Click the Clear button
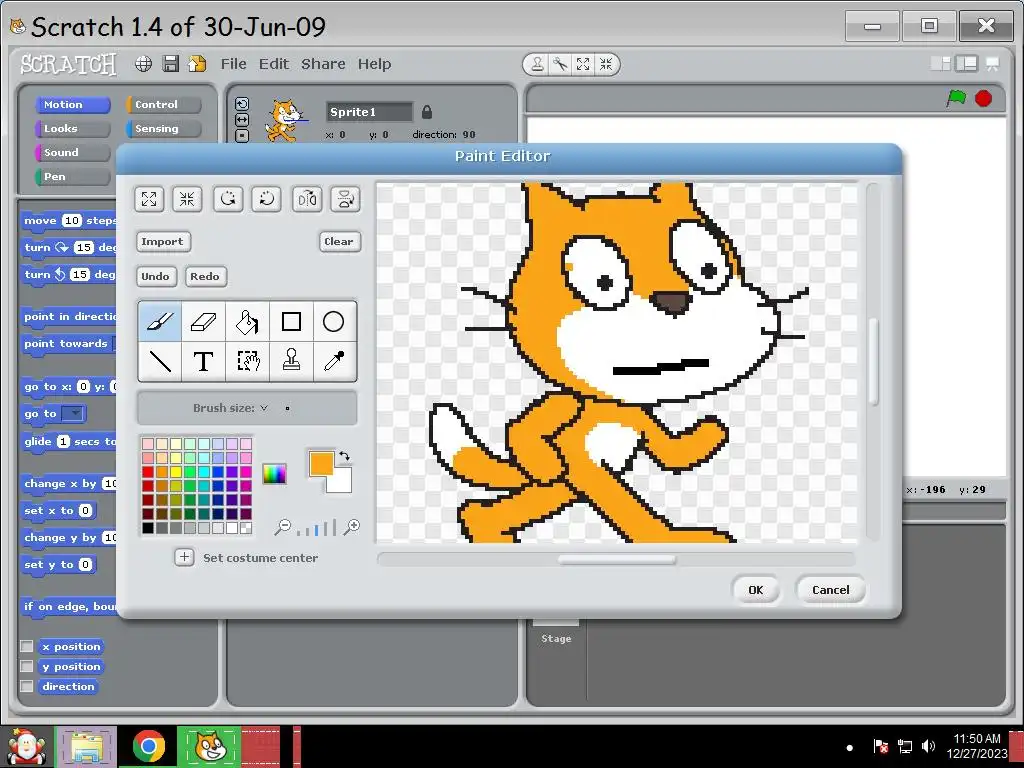Screen dimensions: 1024x768 coord(339,242)
